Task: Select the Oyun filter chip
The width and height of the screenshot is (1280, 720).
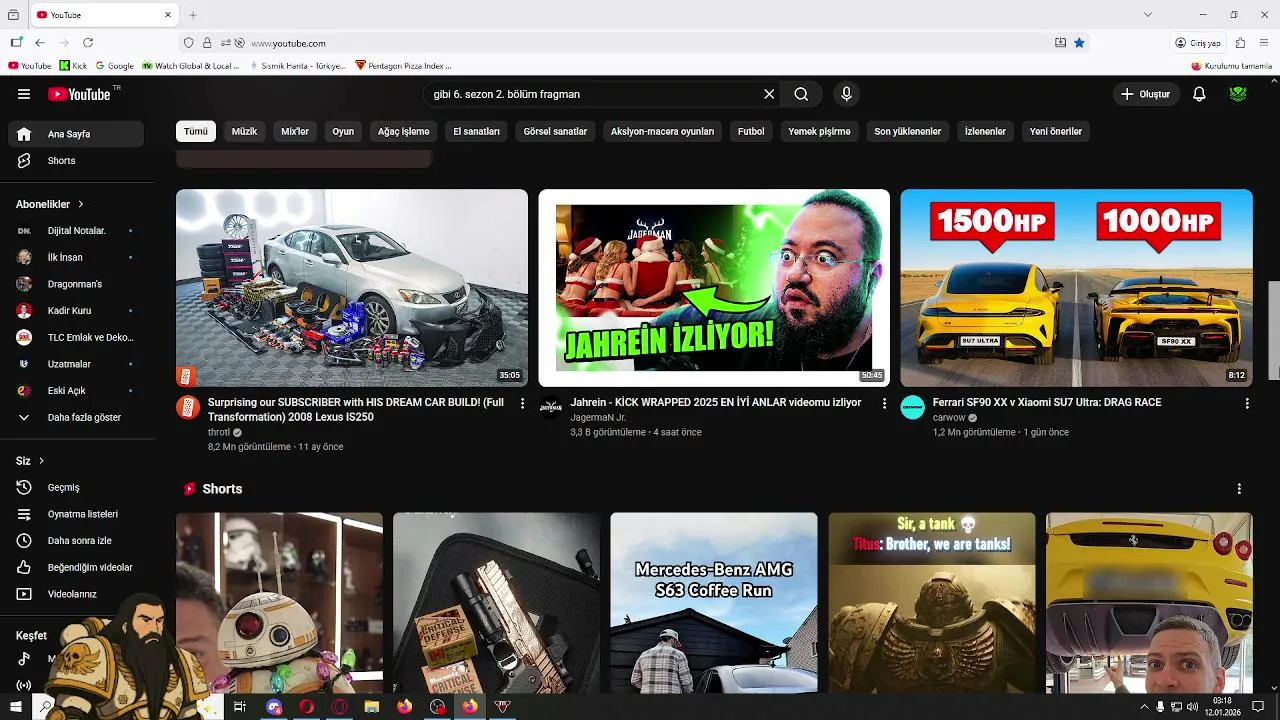Action: click(343, 131)
